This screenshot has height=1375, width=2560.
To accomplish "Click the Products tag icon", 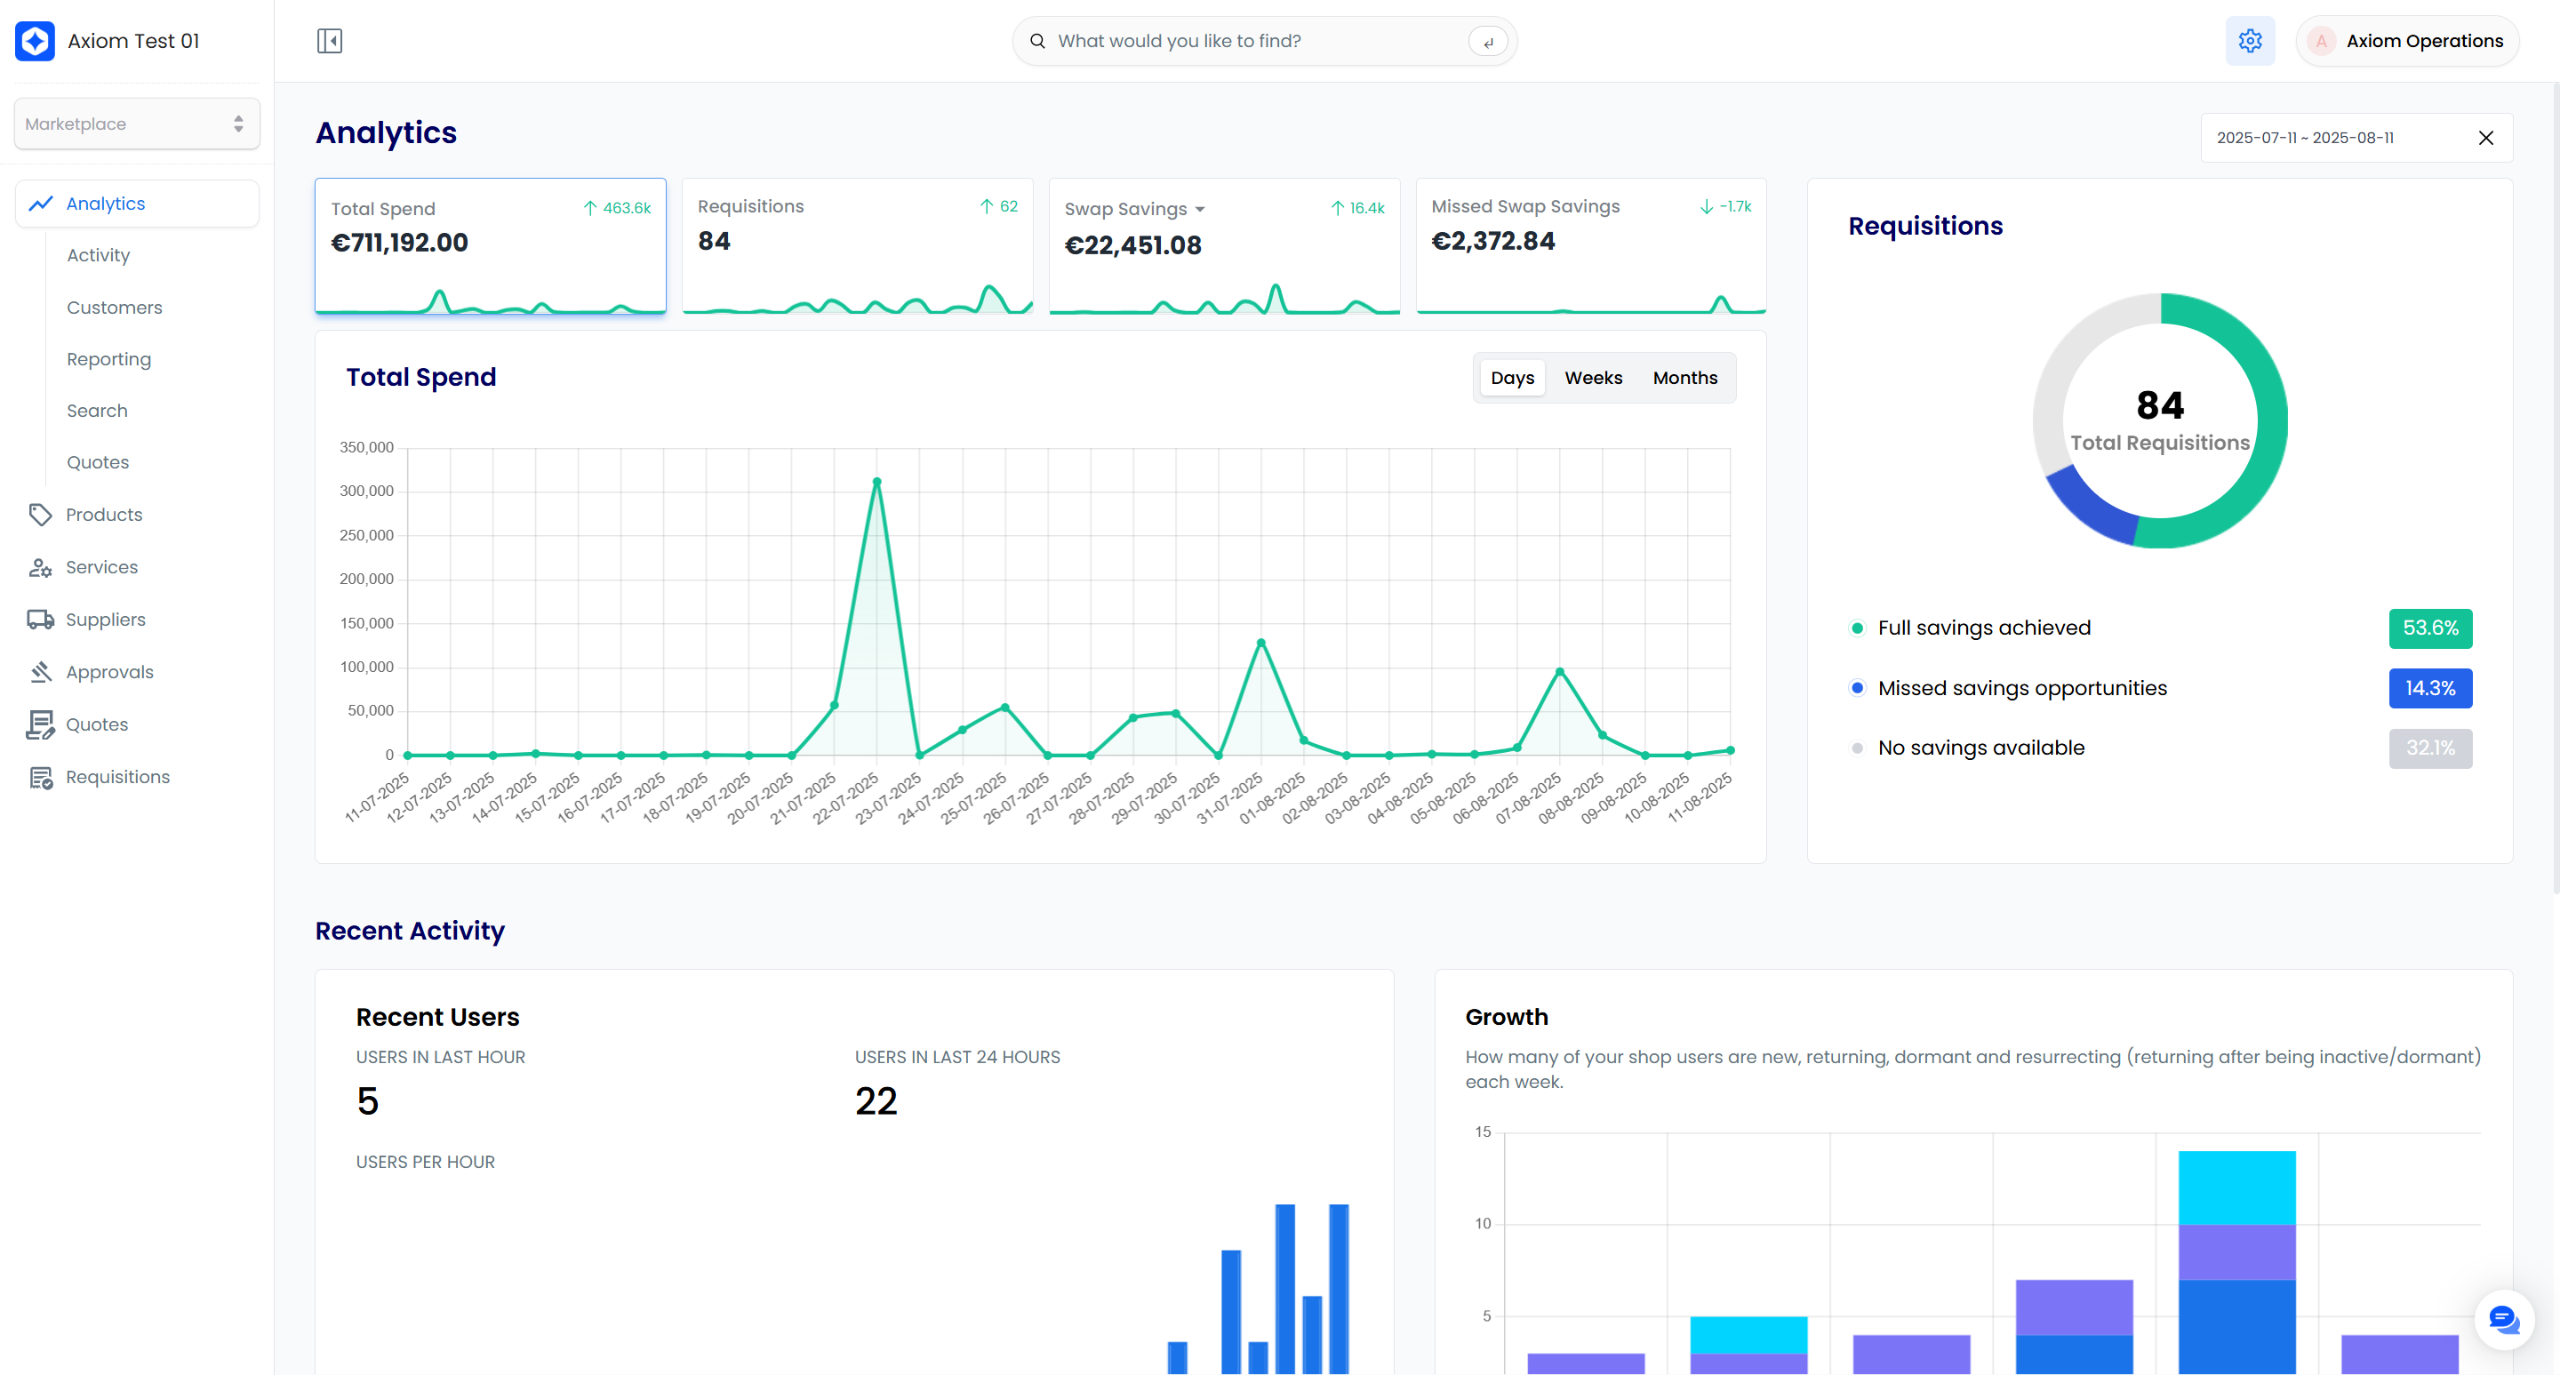I will [x=40, y=515].
